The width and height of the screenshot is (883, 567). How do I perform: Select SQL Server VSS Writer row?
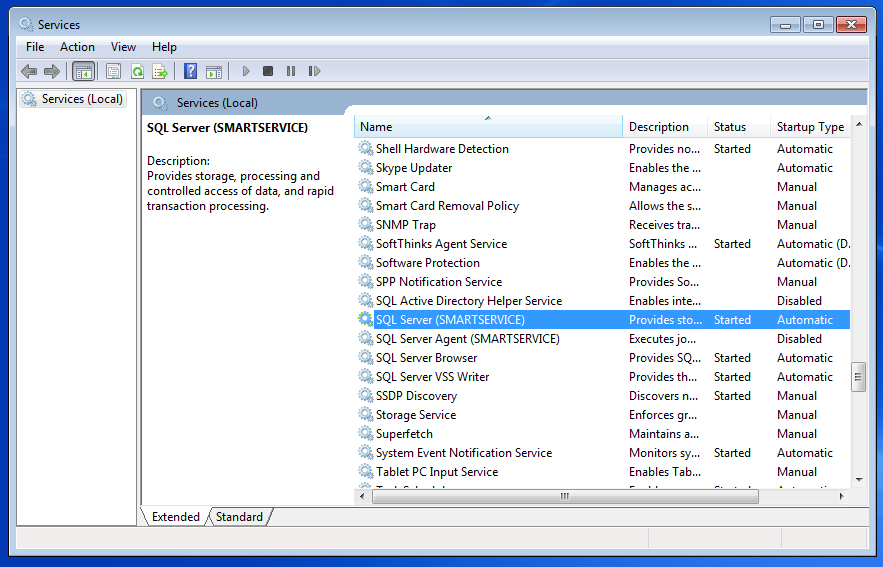point(603,377)
